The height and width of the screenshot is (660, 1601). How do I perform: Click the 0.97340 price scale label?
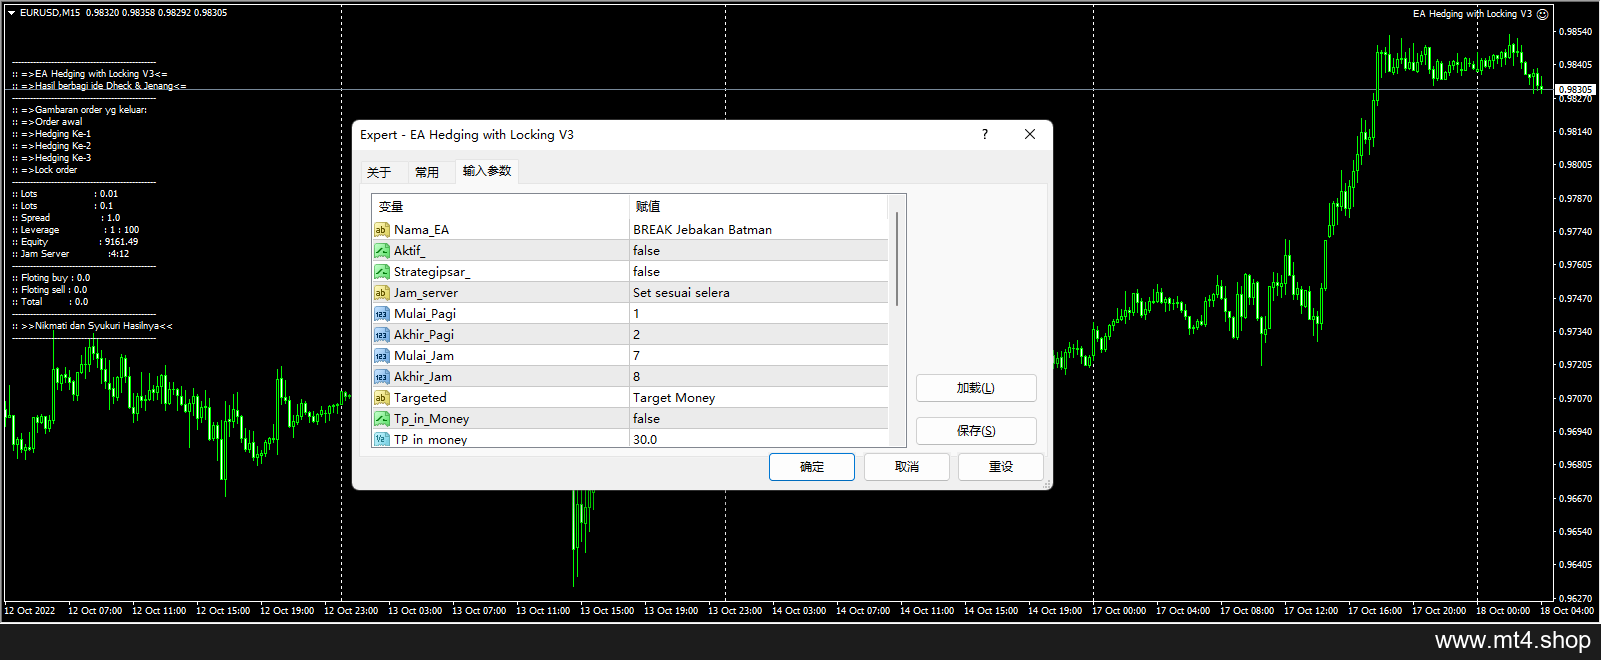[1576, 332]
